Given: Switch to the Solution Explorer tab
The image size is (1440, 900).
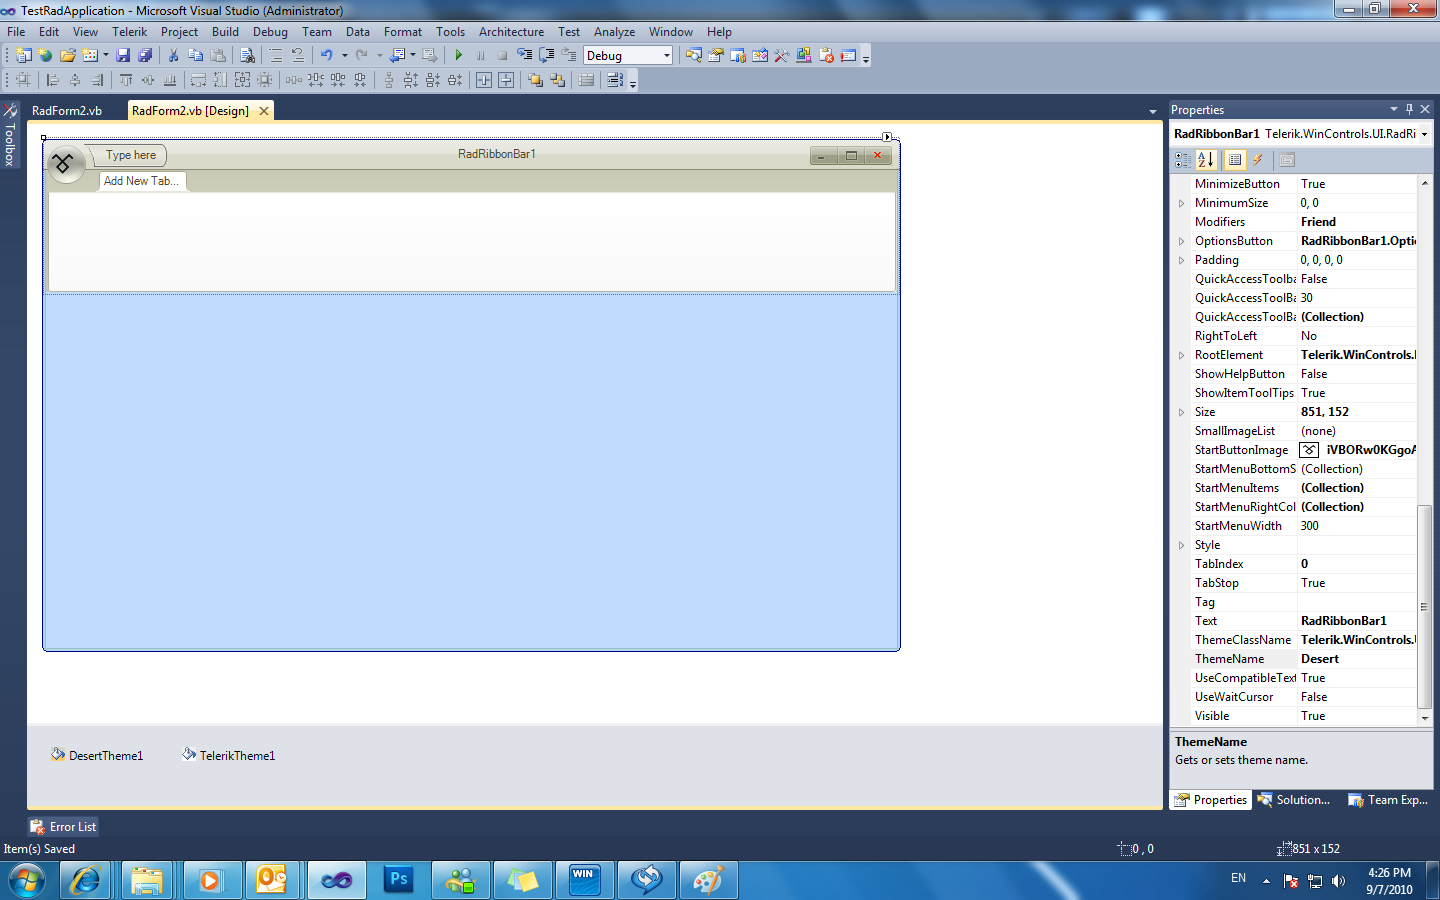Looking at the screenshot, I should point(1294,800).
